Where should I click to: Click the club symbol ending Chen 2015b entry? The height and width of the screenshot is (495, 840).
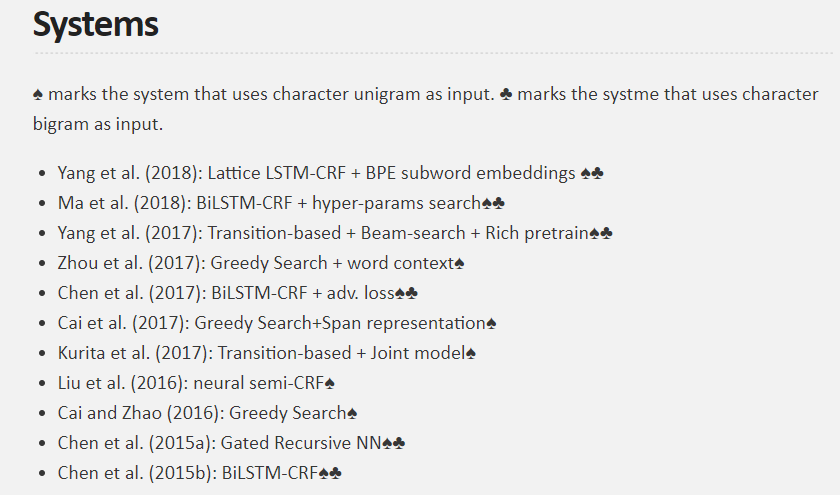tap(335, 473)
